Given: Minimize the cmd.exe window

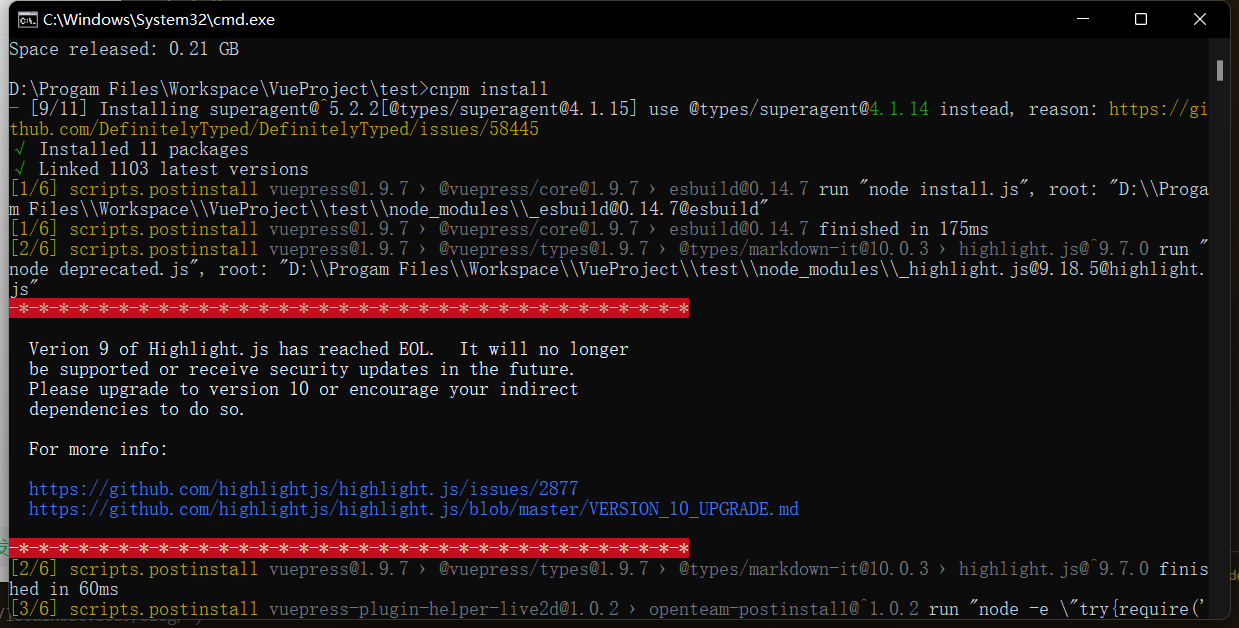Looking at the screenshot, I should pyautogui.click(x=1083, y=19).
